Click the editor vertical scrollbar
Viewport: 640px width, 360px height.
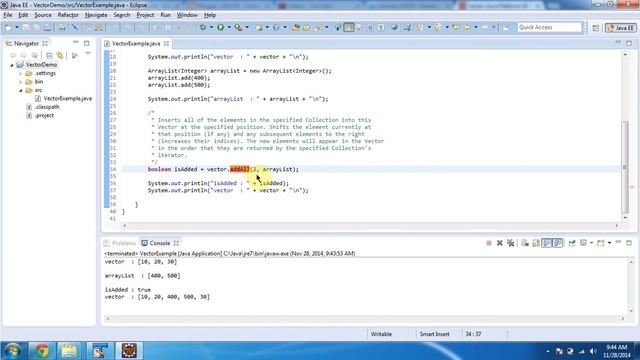coord(625,167)
